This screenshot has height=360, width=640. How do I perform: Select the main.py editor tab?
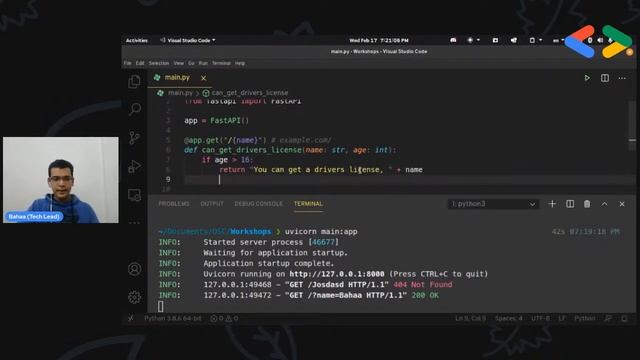(177, 78)
